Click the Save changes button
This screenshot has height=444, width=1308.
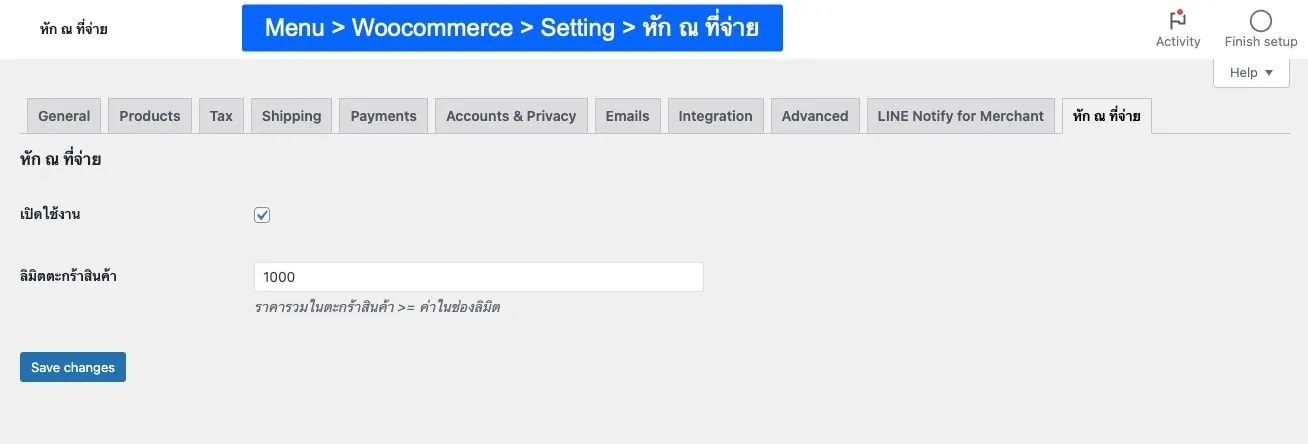73,367
